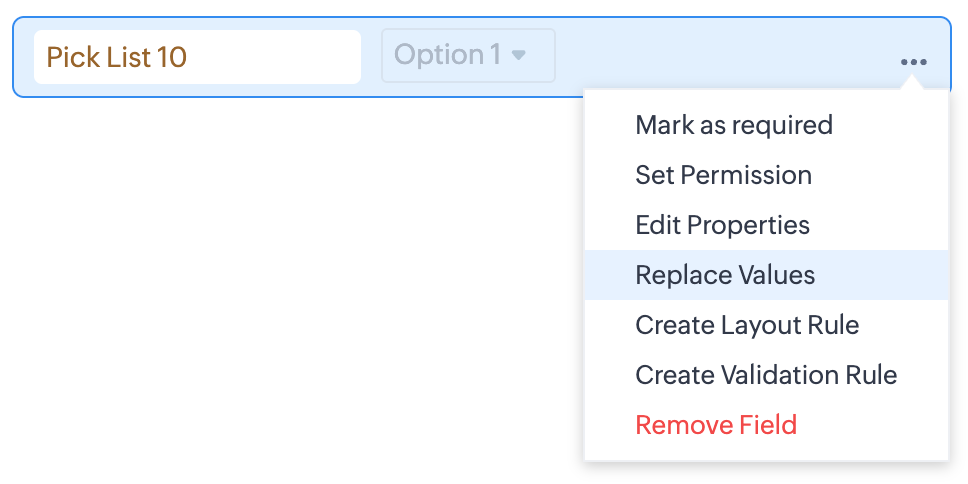Click the Pick List 10 name field
The image size is (968, 484).
click(x=197, y=57)
